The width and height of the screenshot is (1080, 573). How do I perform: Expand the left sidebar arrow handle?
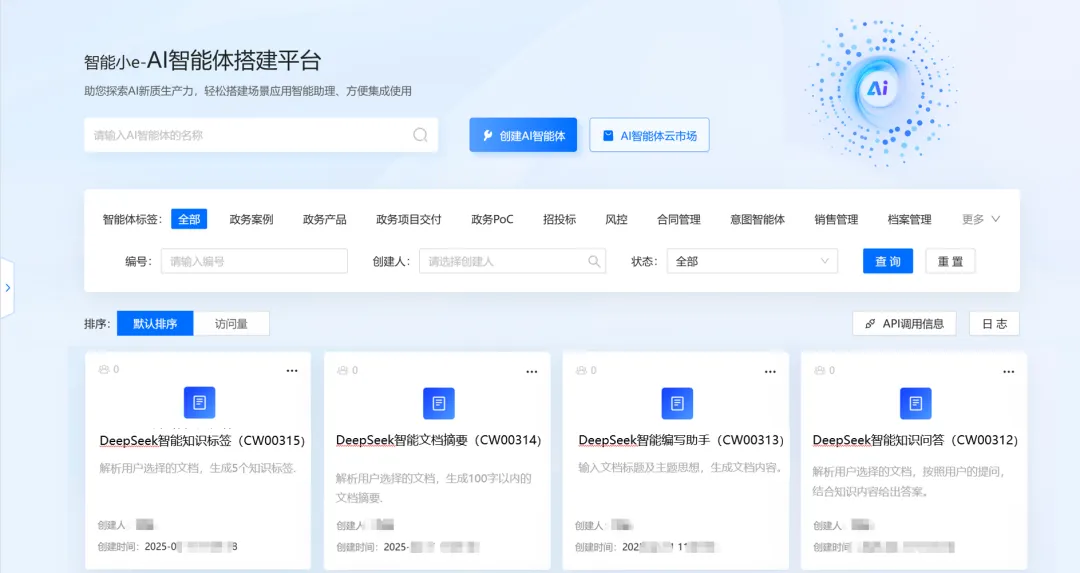pos(7,288)
